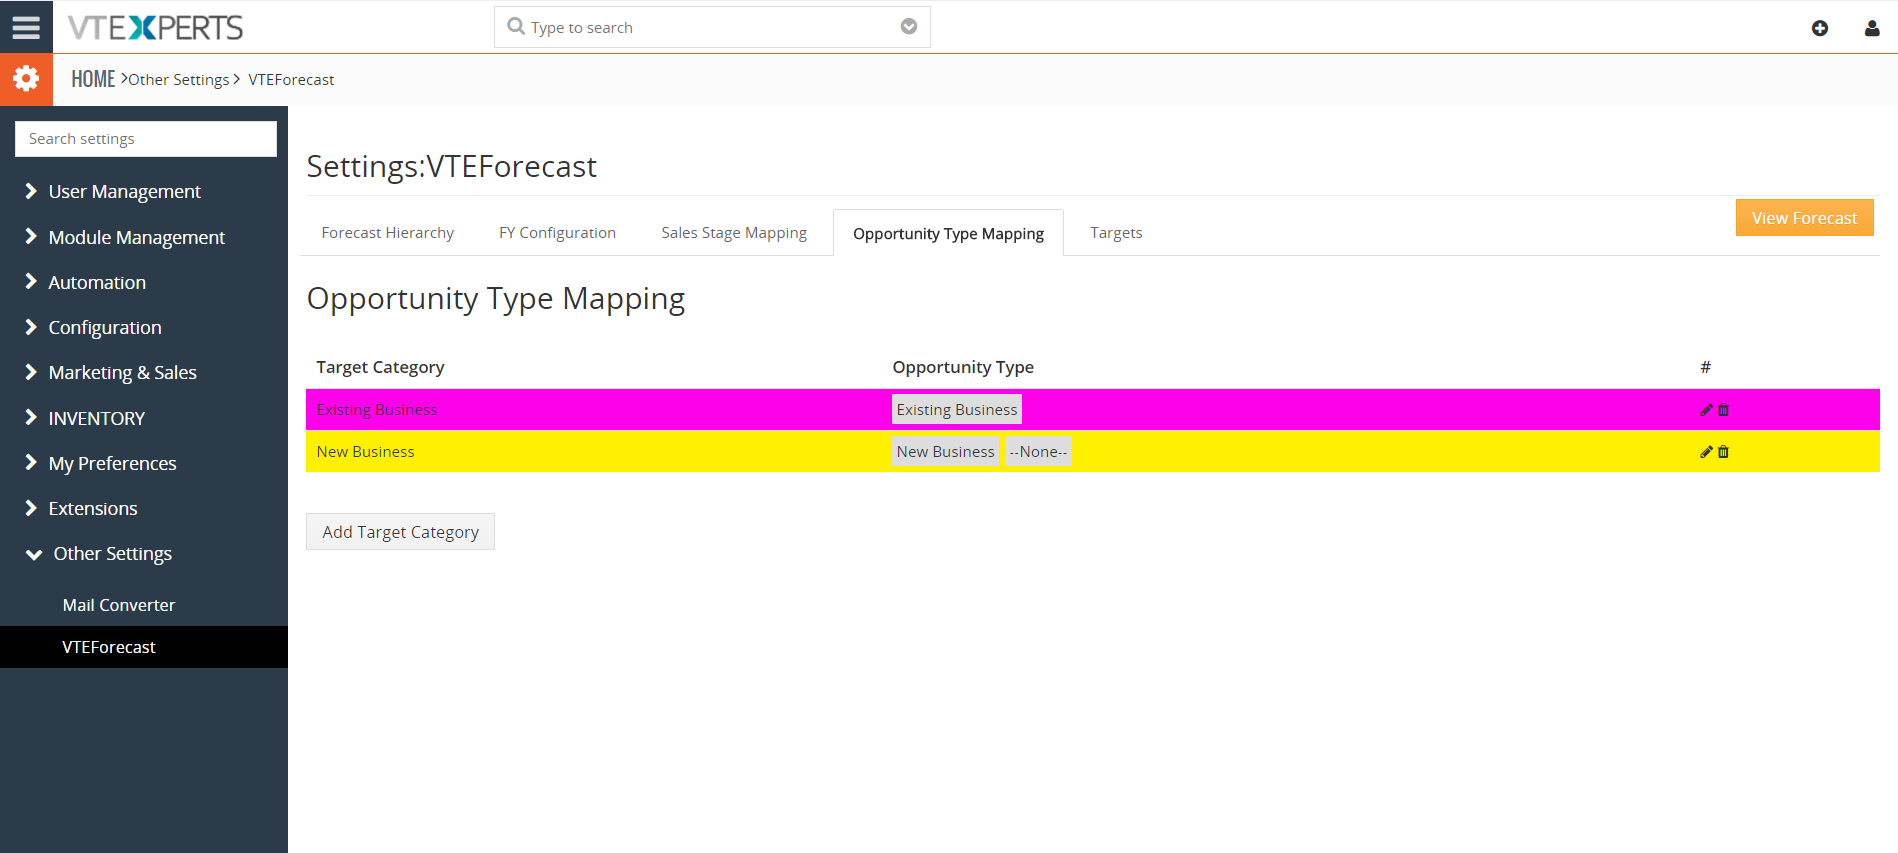Expand Extensions section
1898x853 pixels.
(x=92, y=508)
